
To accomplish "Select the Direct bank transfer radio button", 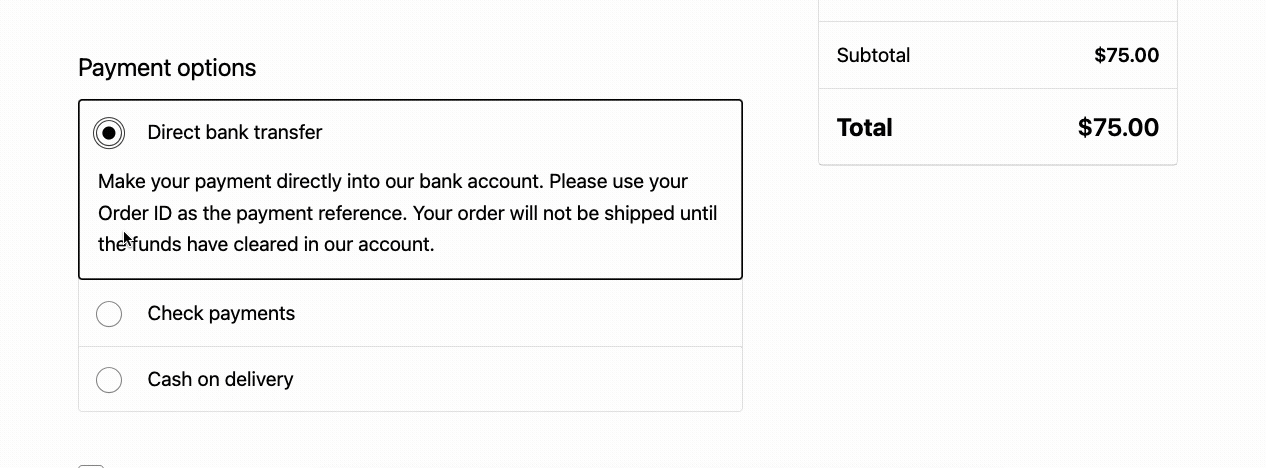I will pos(109,133).
